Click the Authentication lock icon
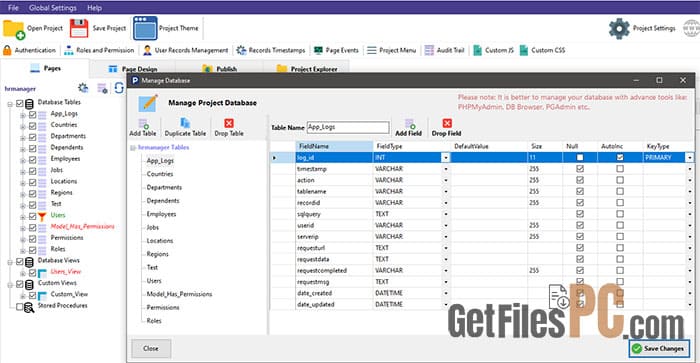 click(x=7, y=50)
